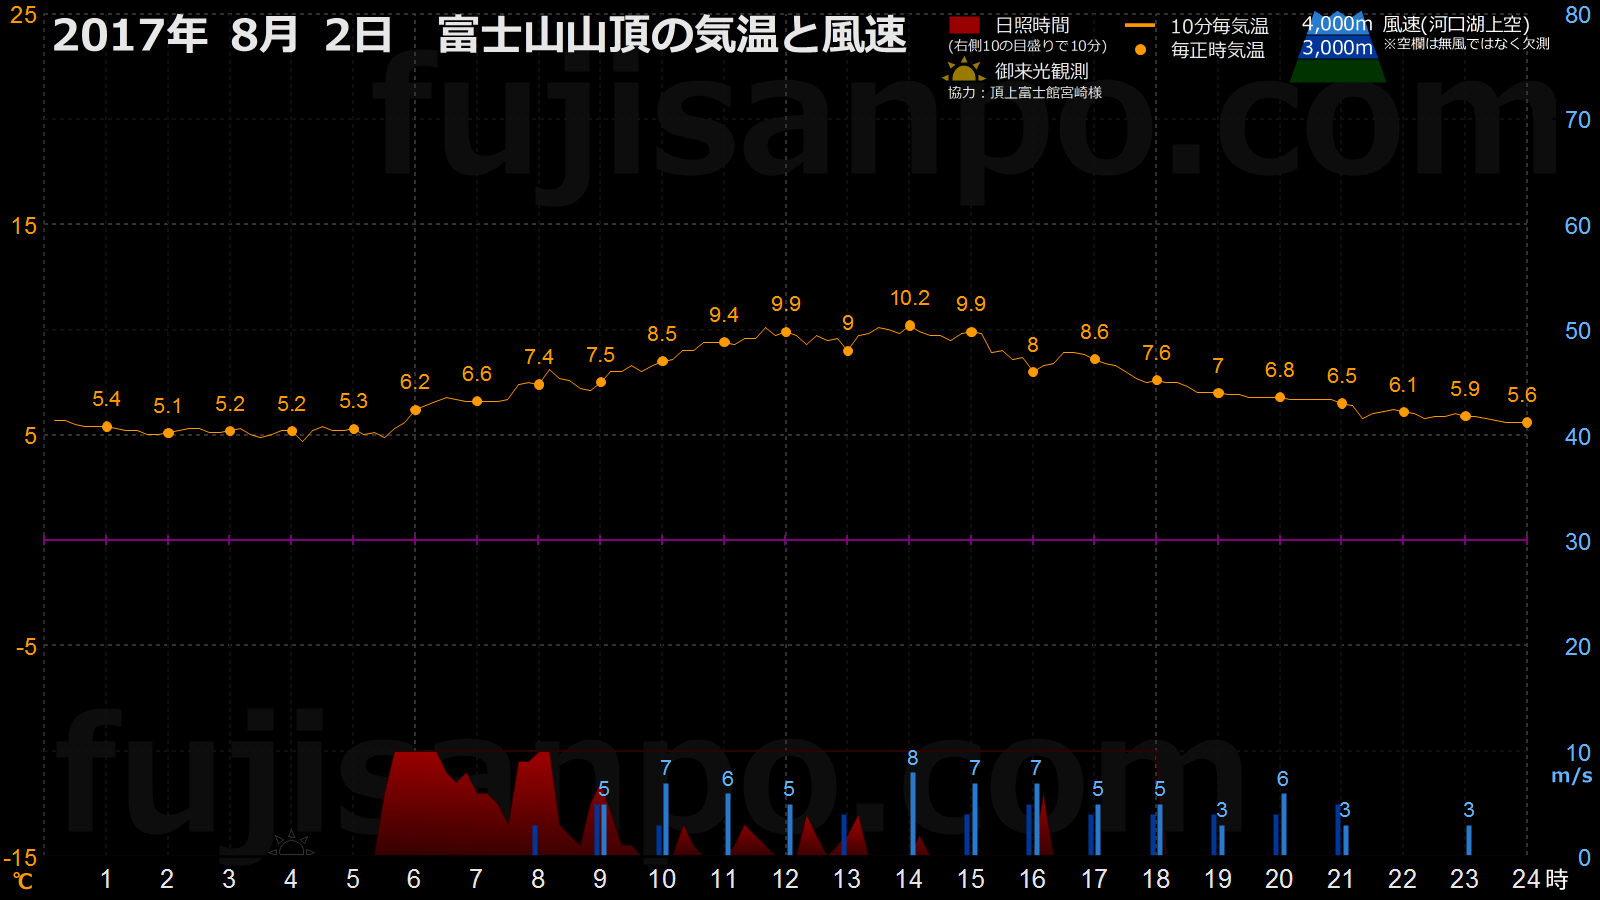
Task: Click the 協力：頂上富士館宮崎様 credit text
Action: [1025, 92]
